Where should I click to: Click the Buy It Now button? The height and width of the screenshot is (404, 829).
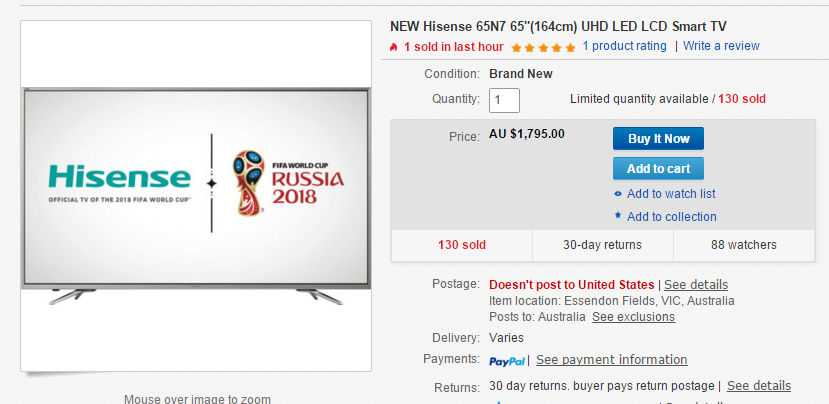pyautogui.click(x=658, y=139)
